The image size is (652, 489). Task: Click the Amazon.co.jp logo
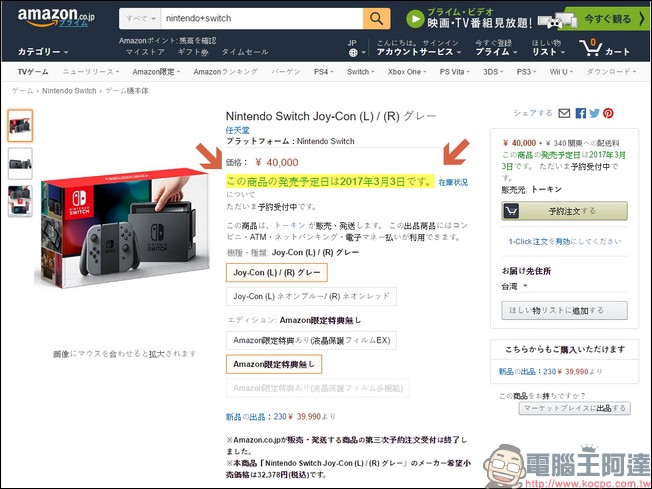tap(56, 17)
